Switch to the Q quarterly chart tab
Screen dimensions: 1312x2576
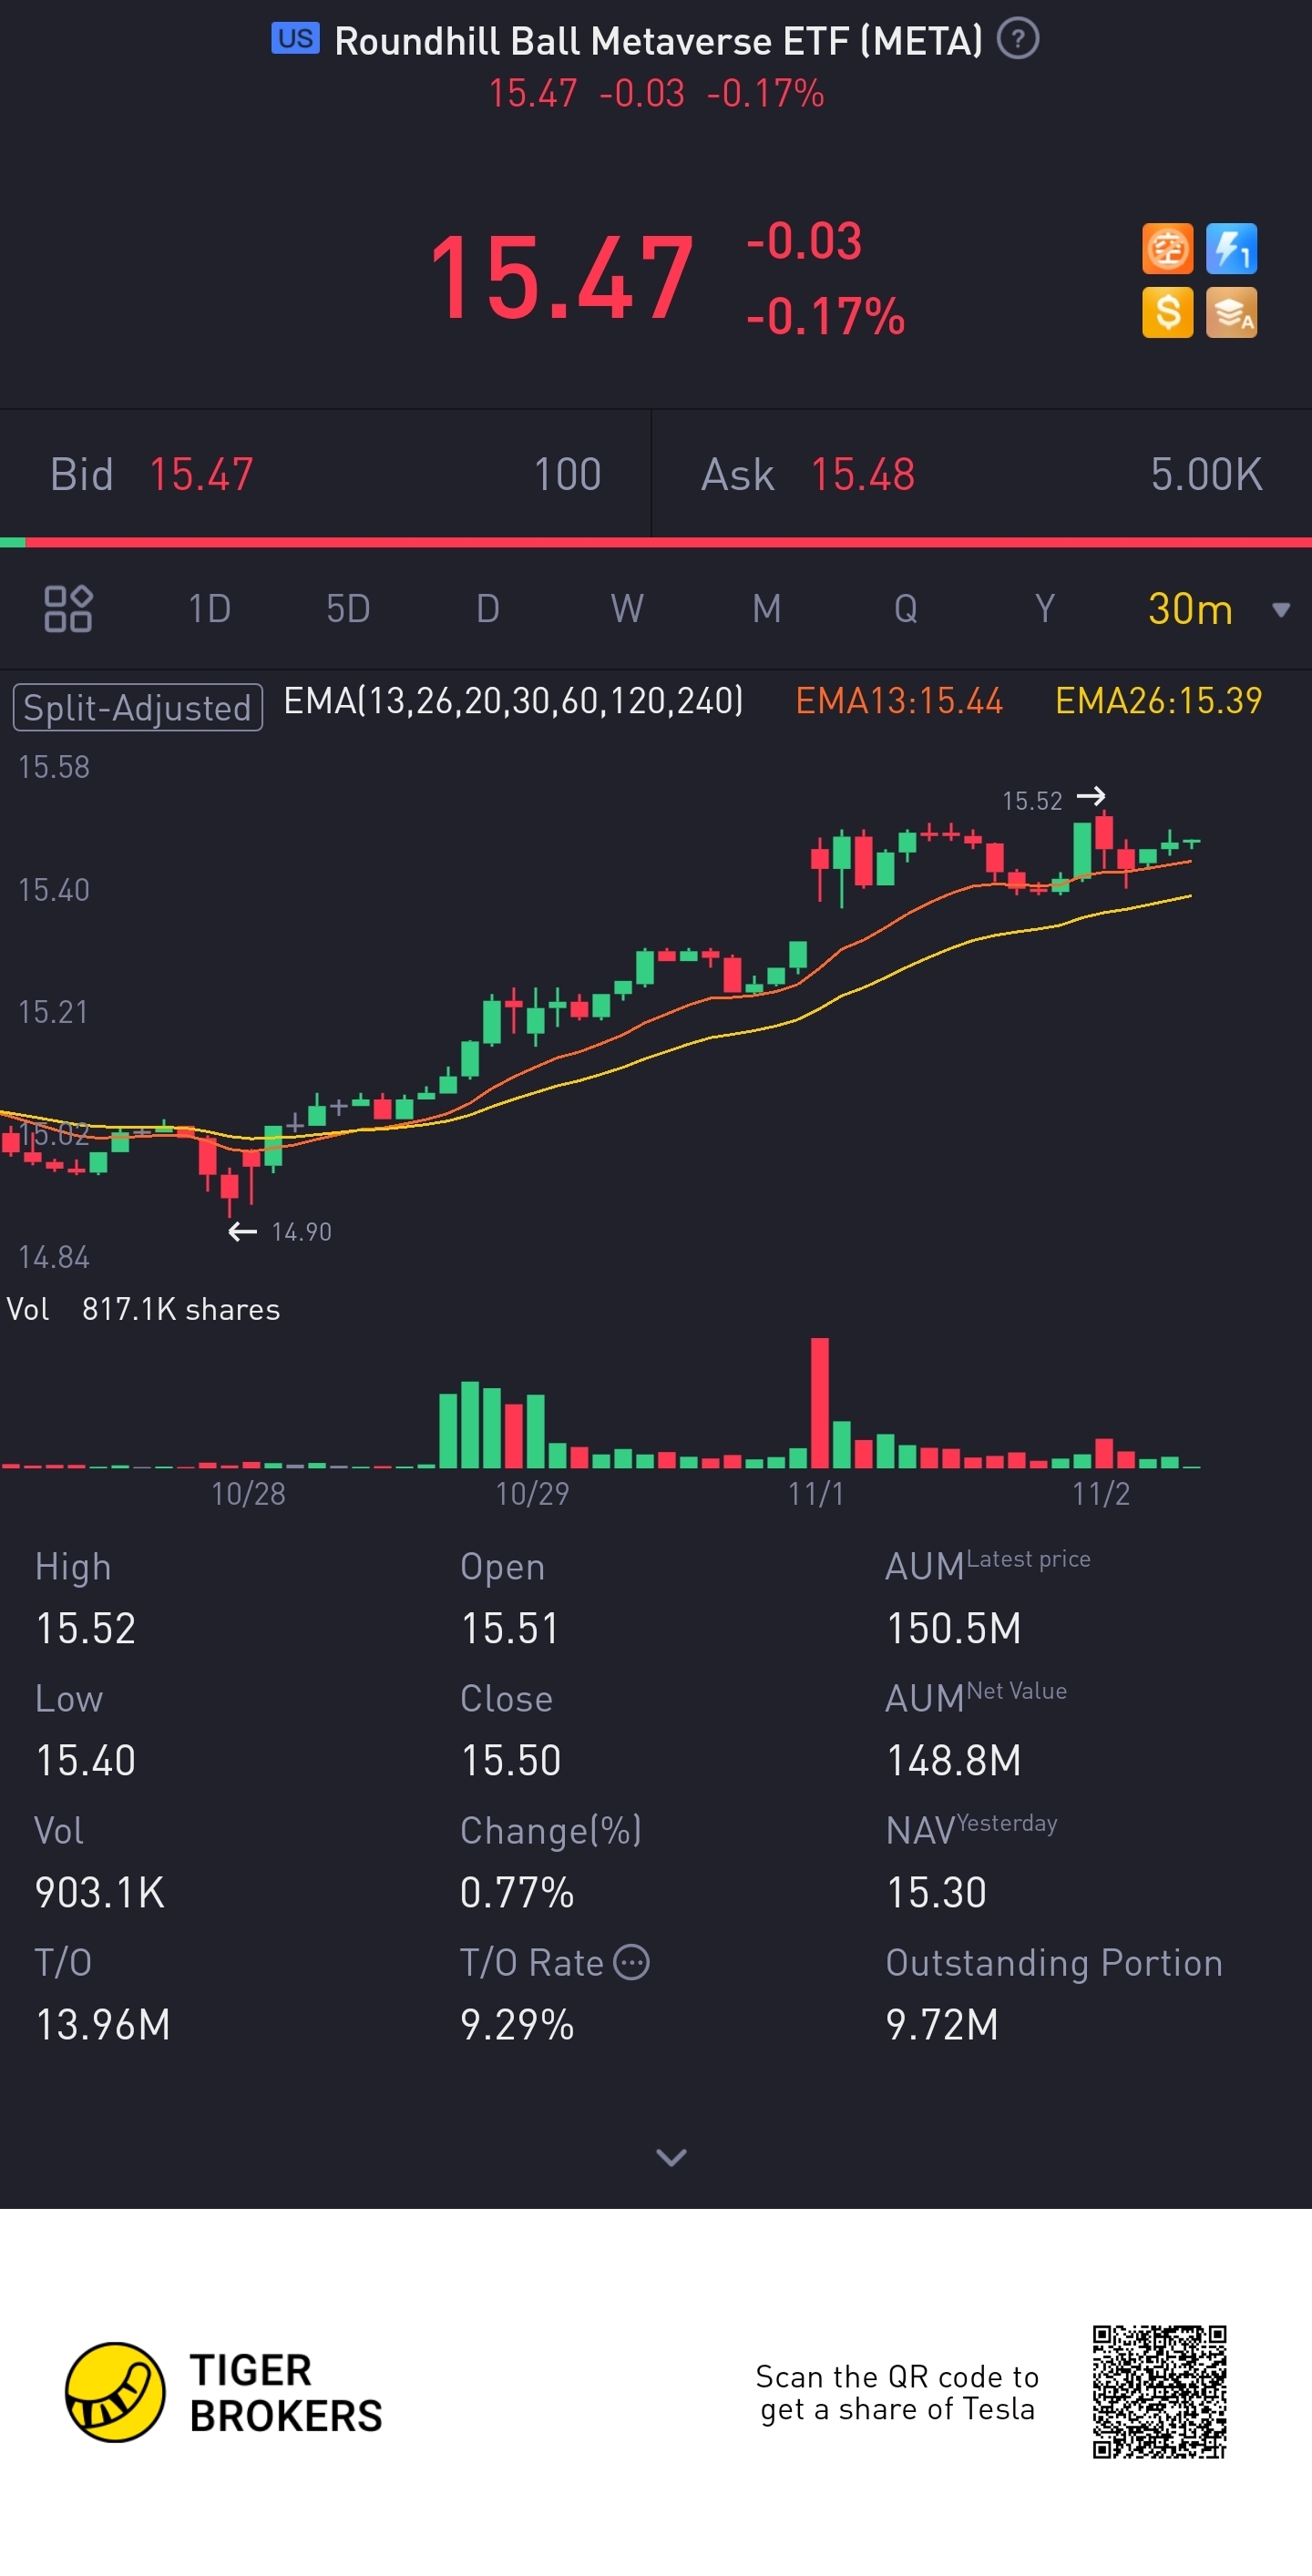click(905, 608)
